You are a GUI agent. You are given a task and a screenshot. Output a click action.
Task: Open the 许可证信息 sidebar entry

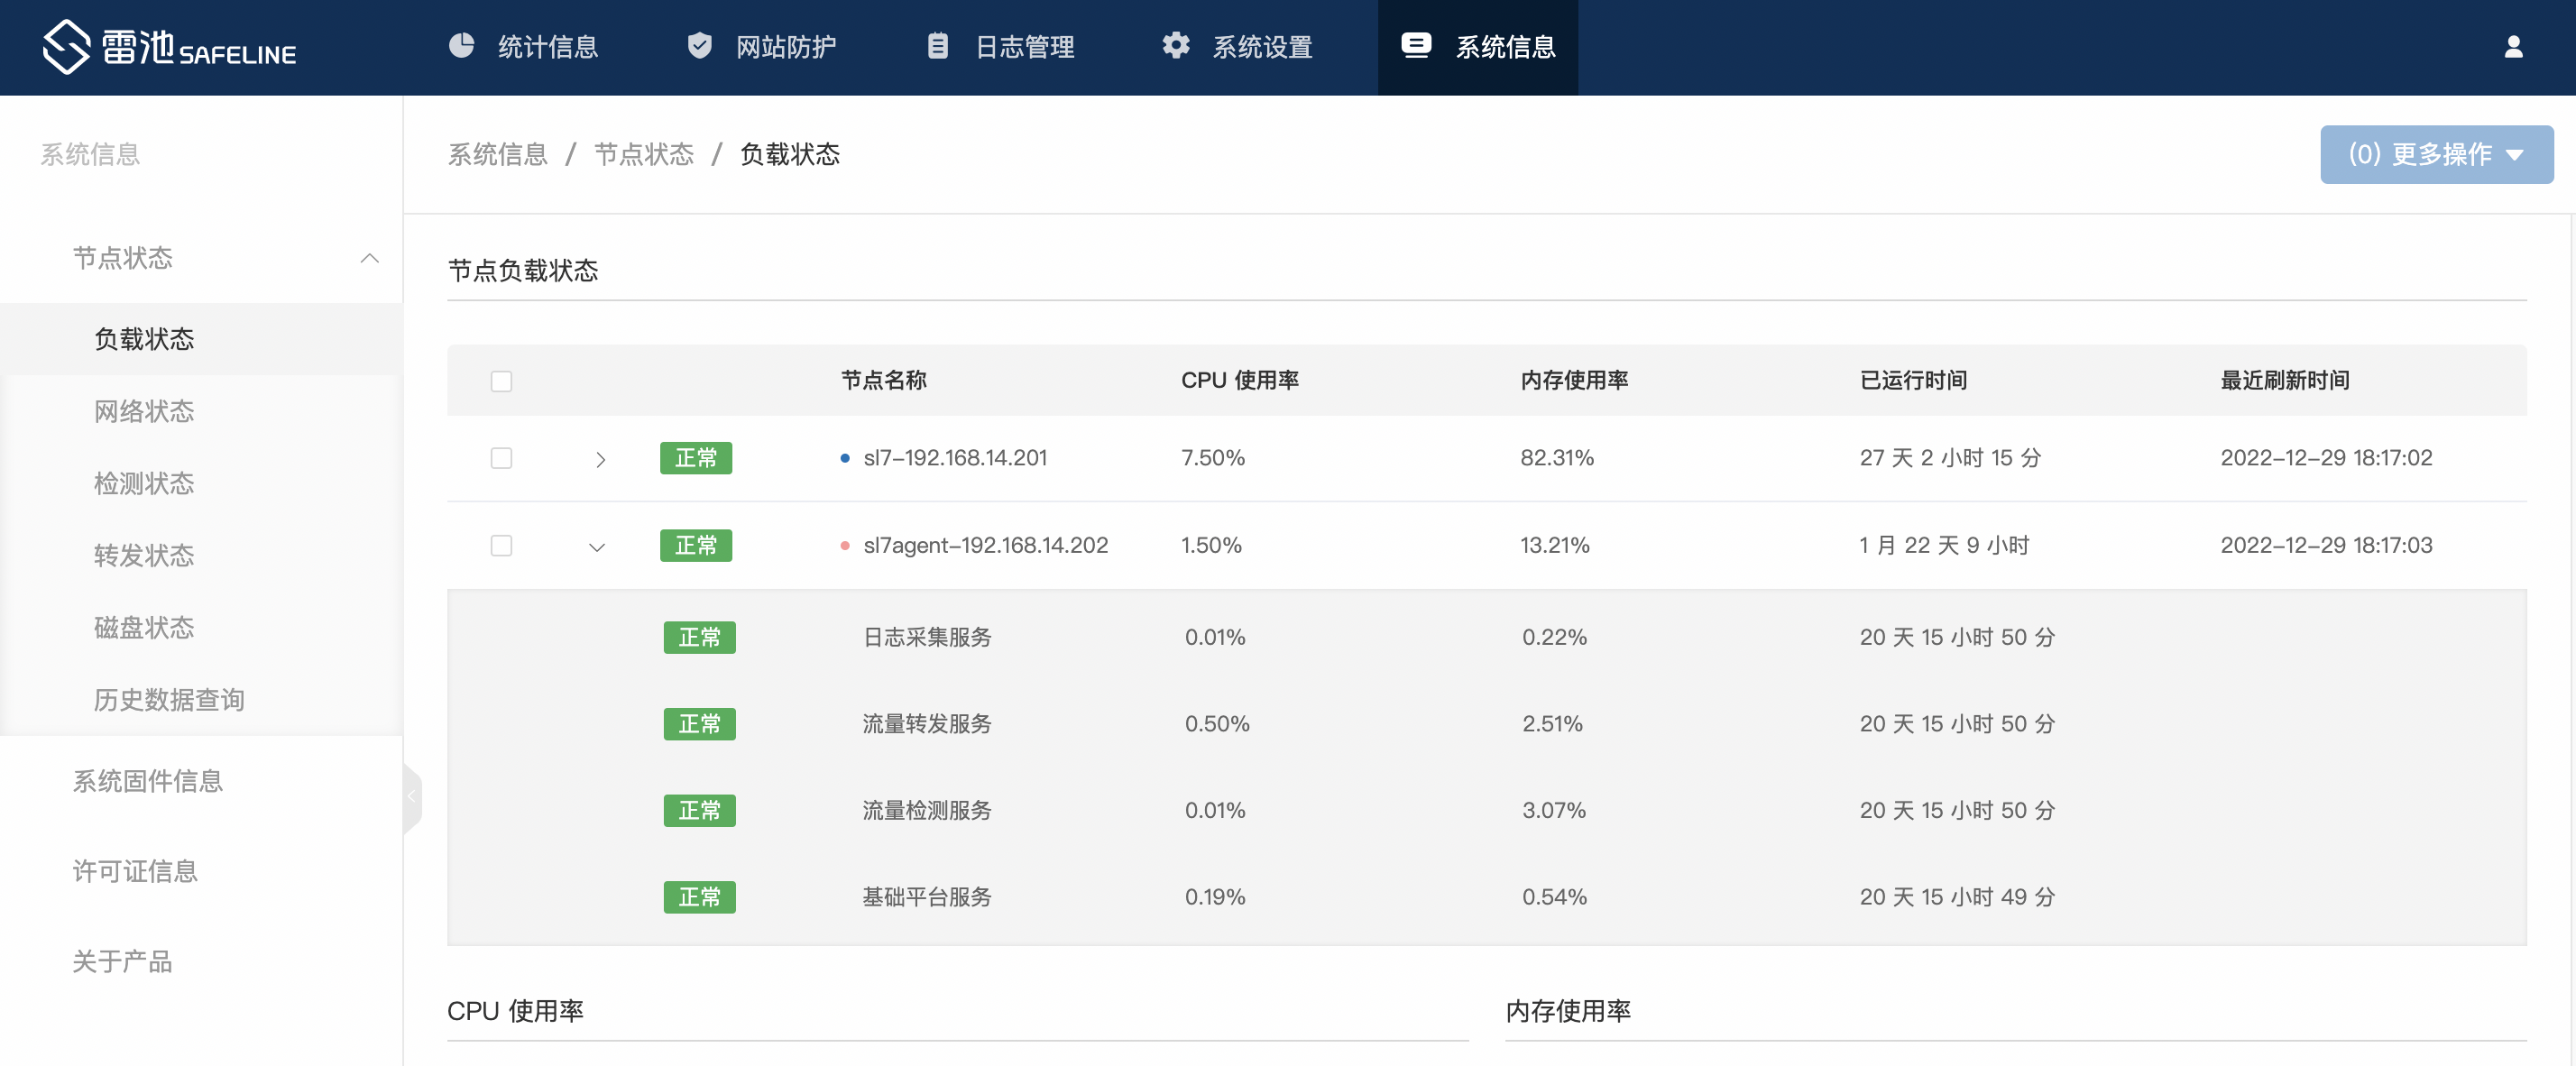tap(135, 870)
